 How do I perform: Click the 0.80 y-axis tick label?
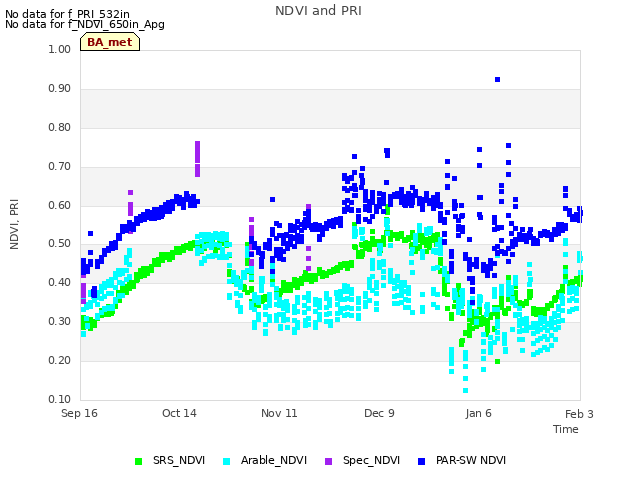click(60, 127)
